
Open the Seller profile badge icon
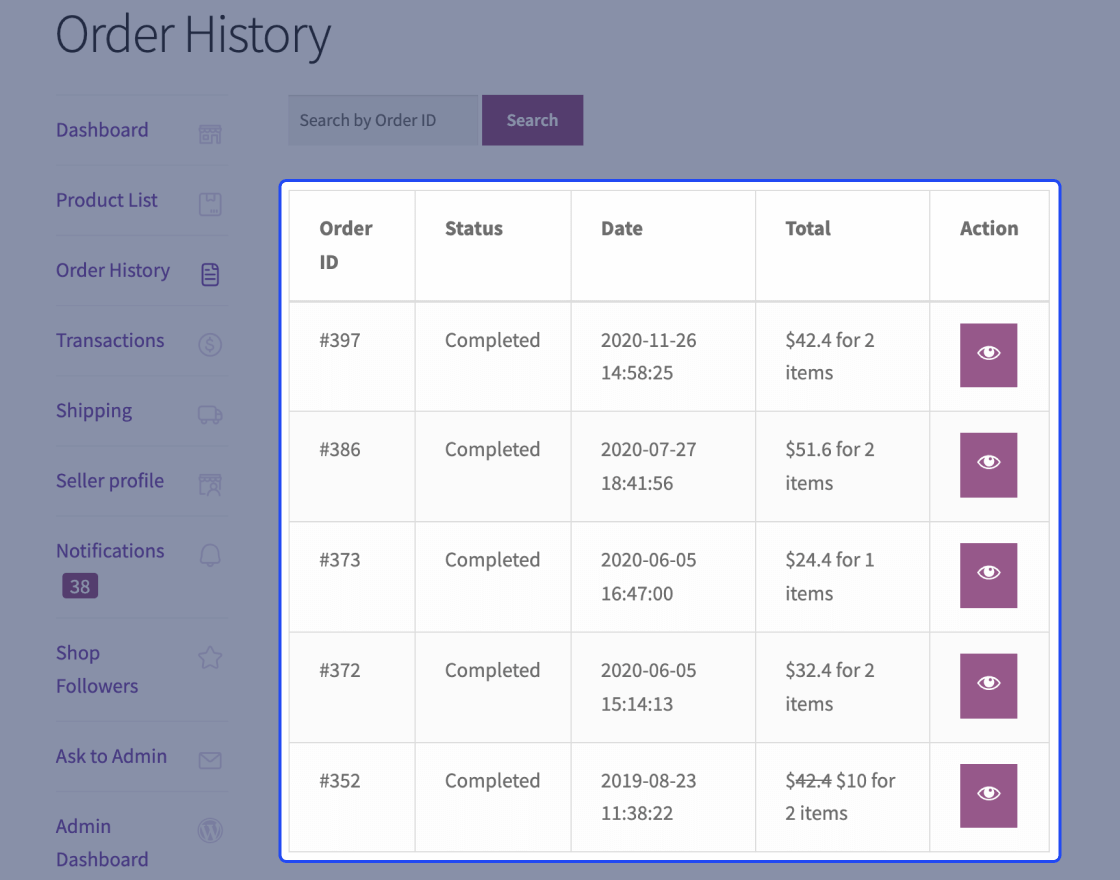[210, 483]
